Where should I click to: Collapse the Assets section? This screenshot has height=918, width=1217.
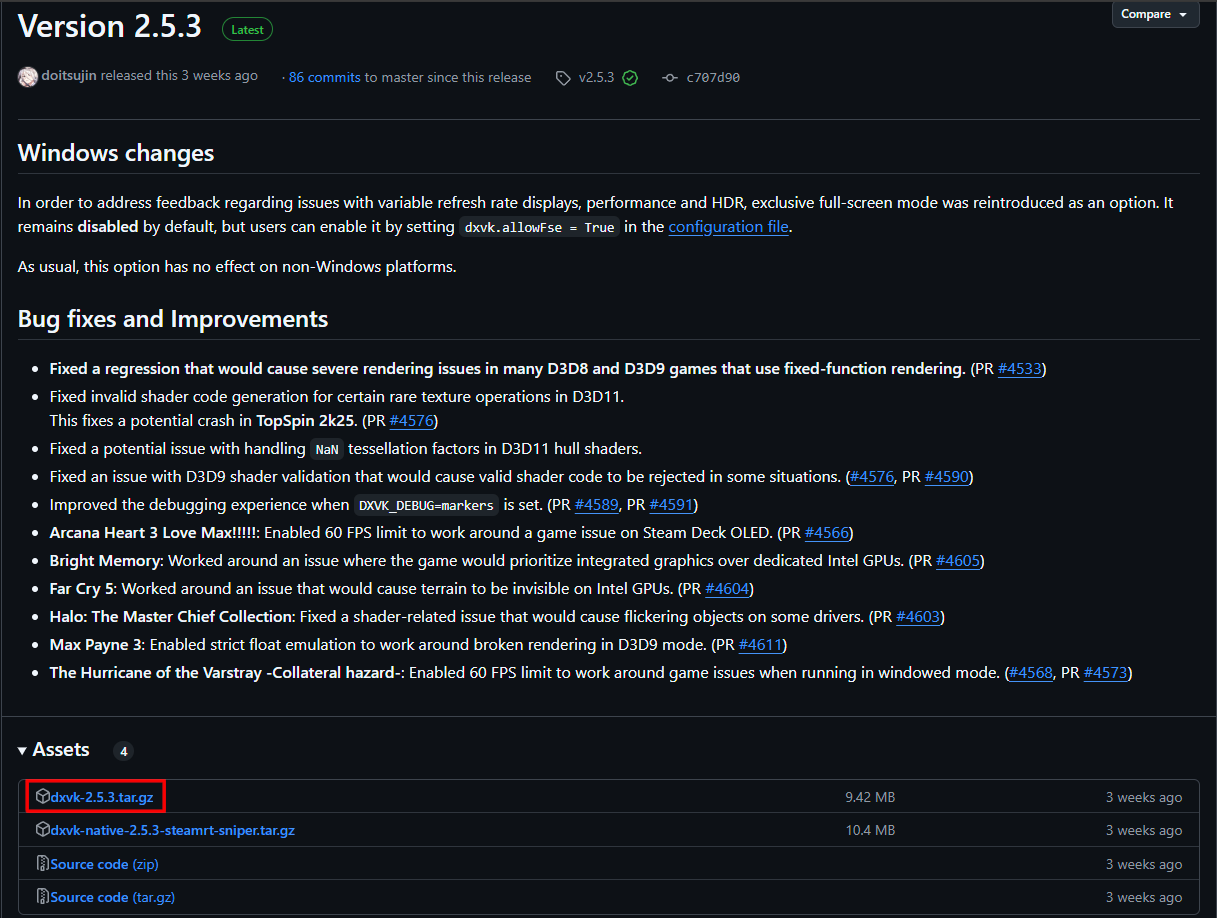pyautogui.click(x=23, y=750)
